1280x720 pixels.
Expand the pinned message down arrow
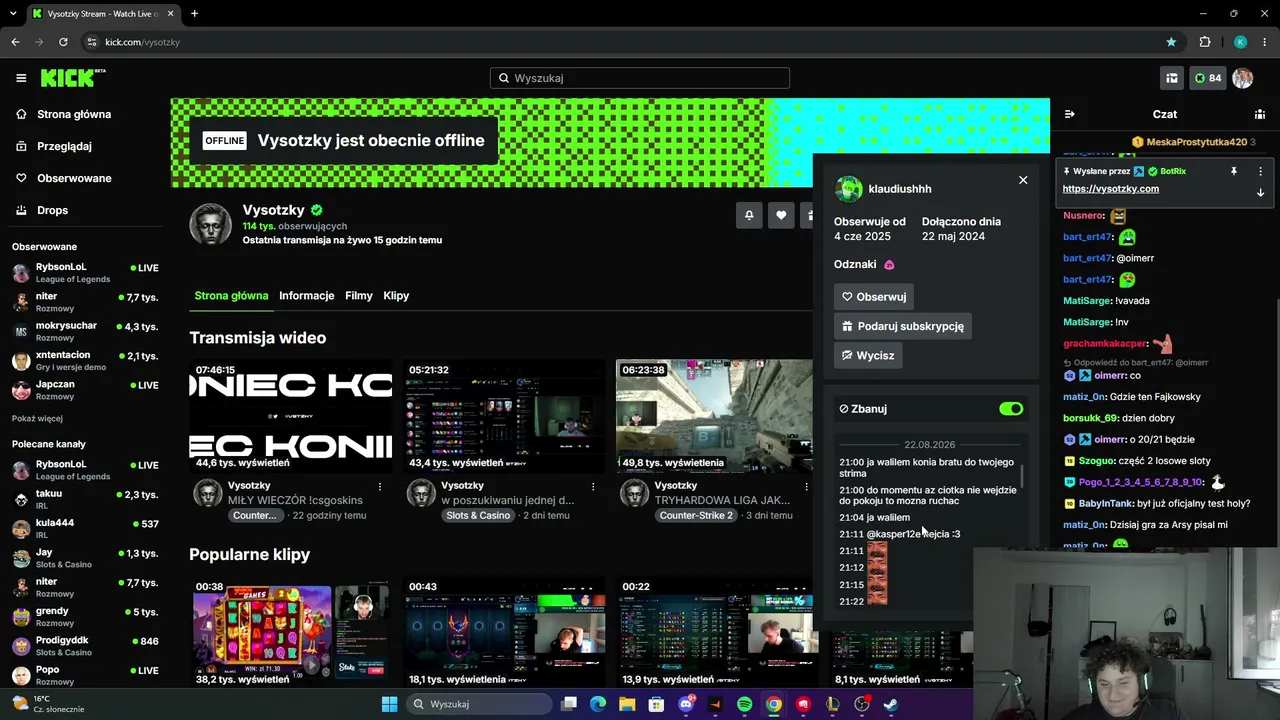tap(1260, 192)
